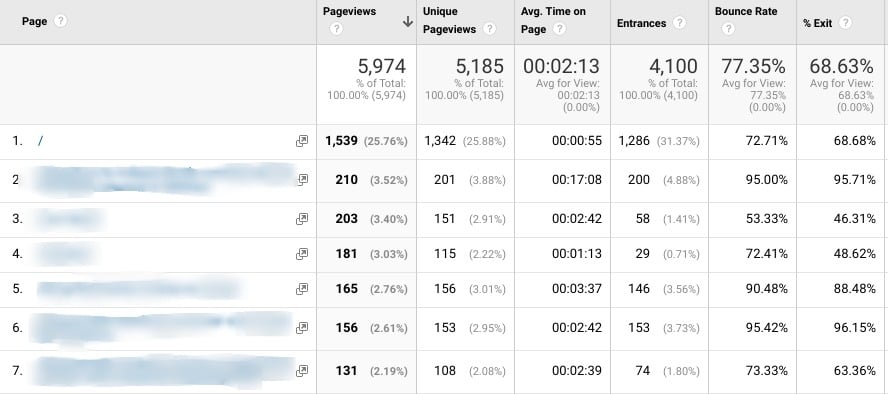Screen dimensions: 888x394
Task: Sort table by % Exit column header
Action: coord(817,23)
